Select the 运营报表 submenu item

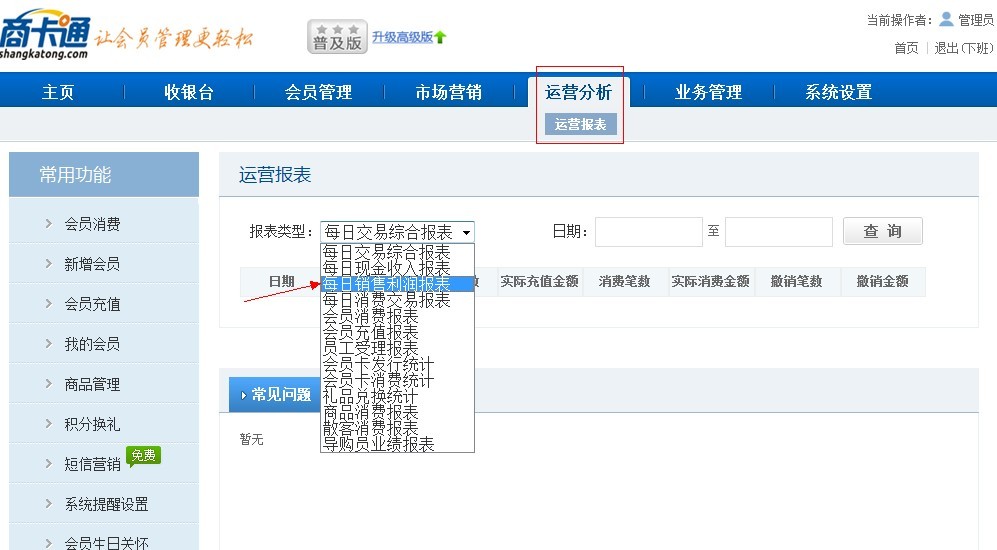pos(580,124)
